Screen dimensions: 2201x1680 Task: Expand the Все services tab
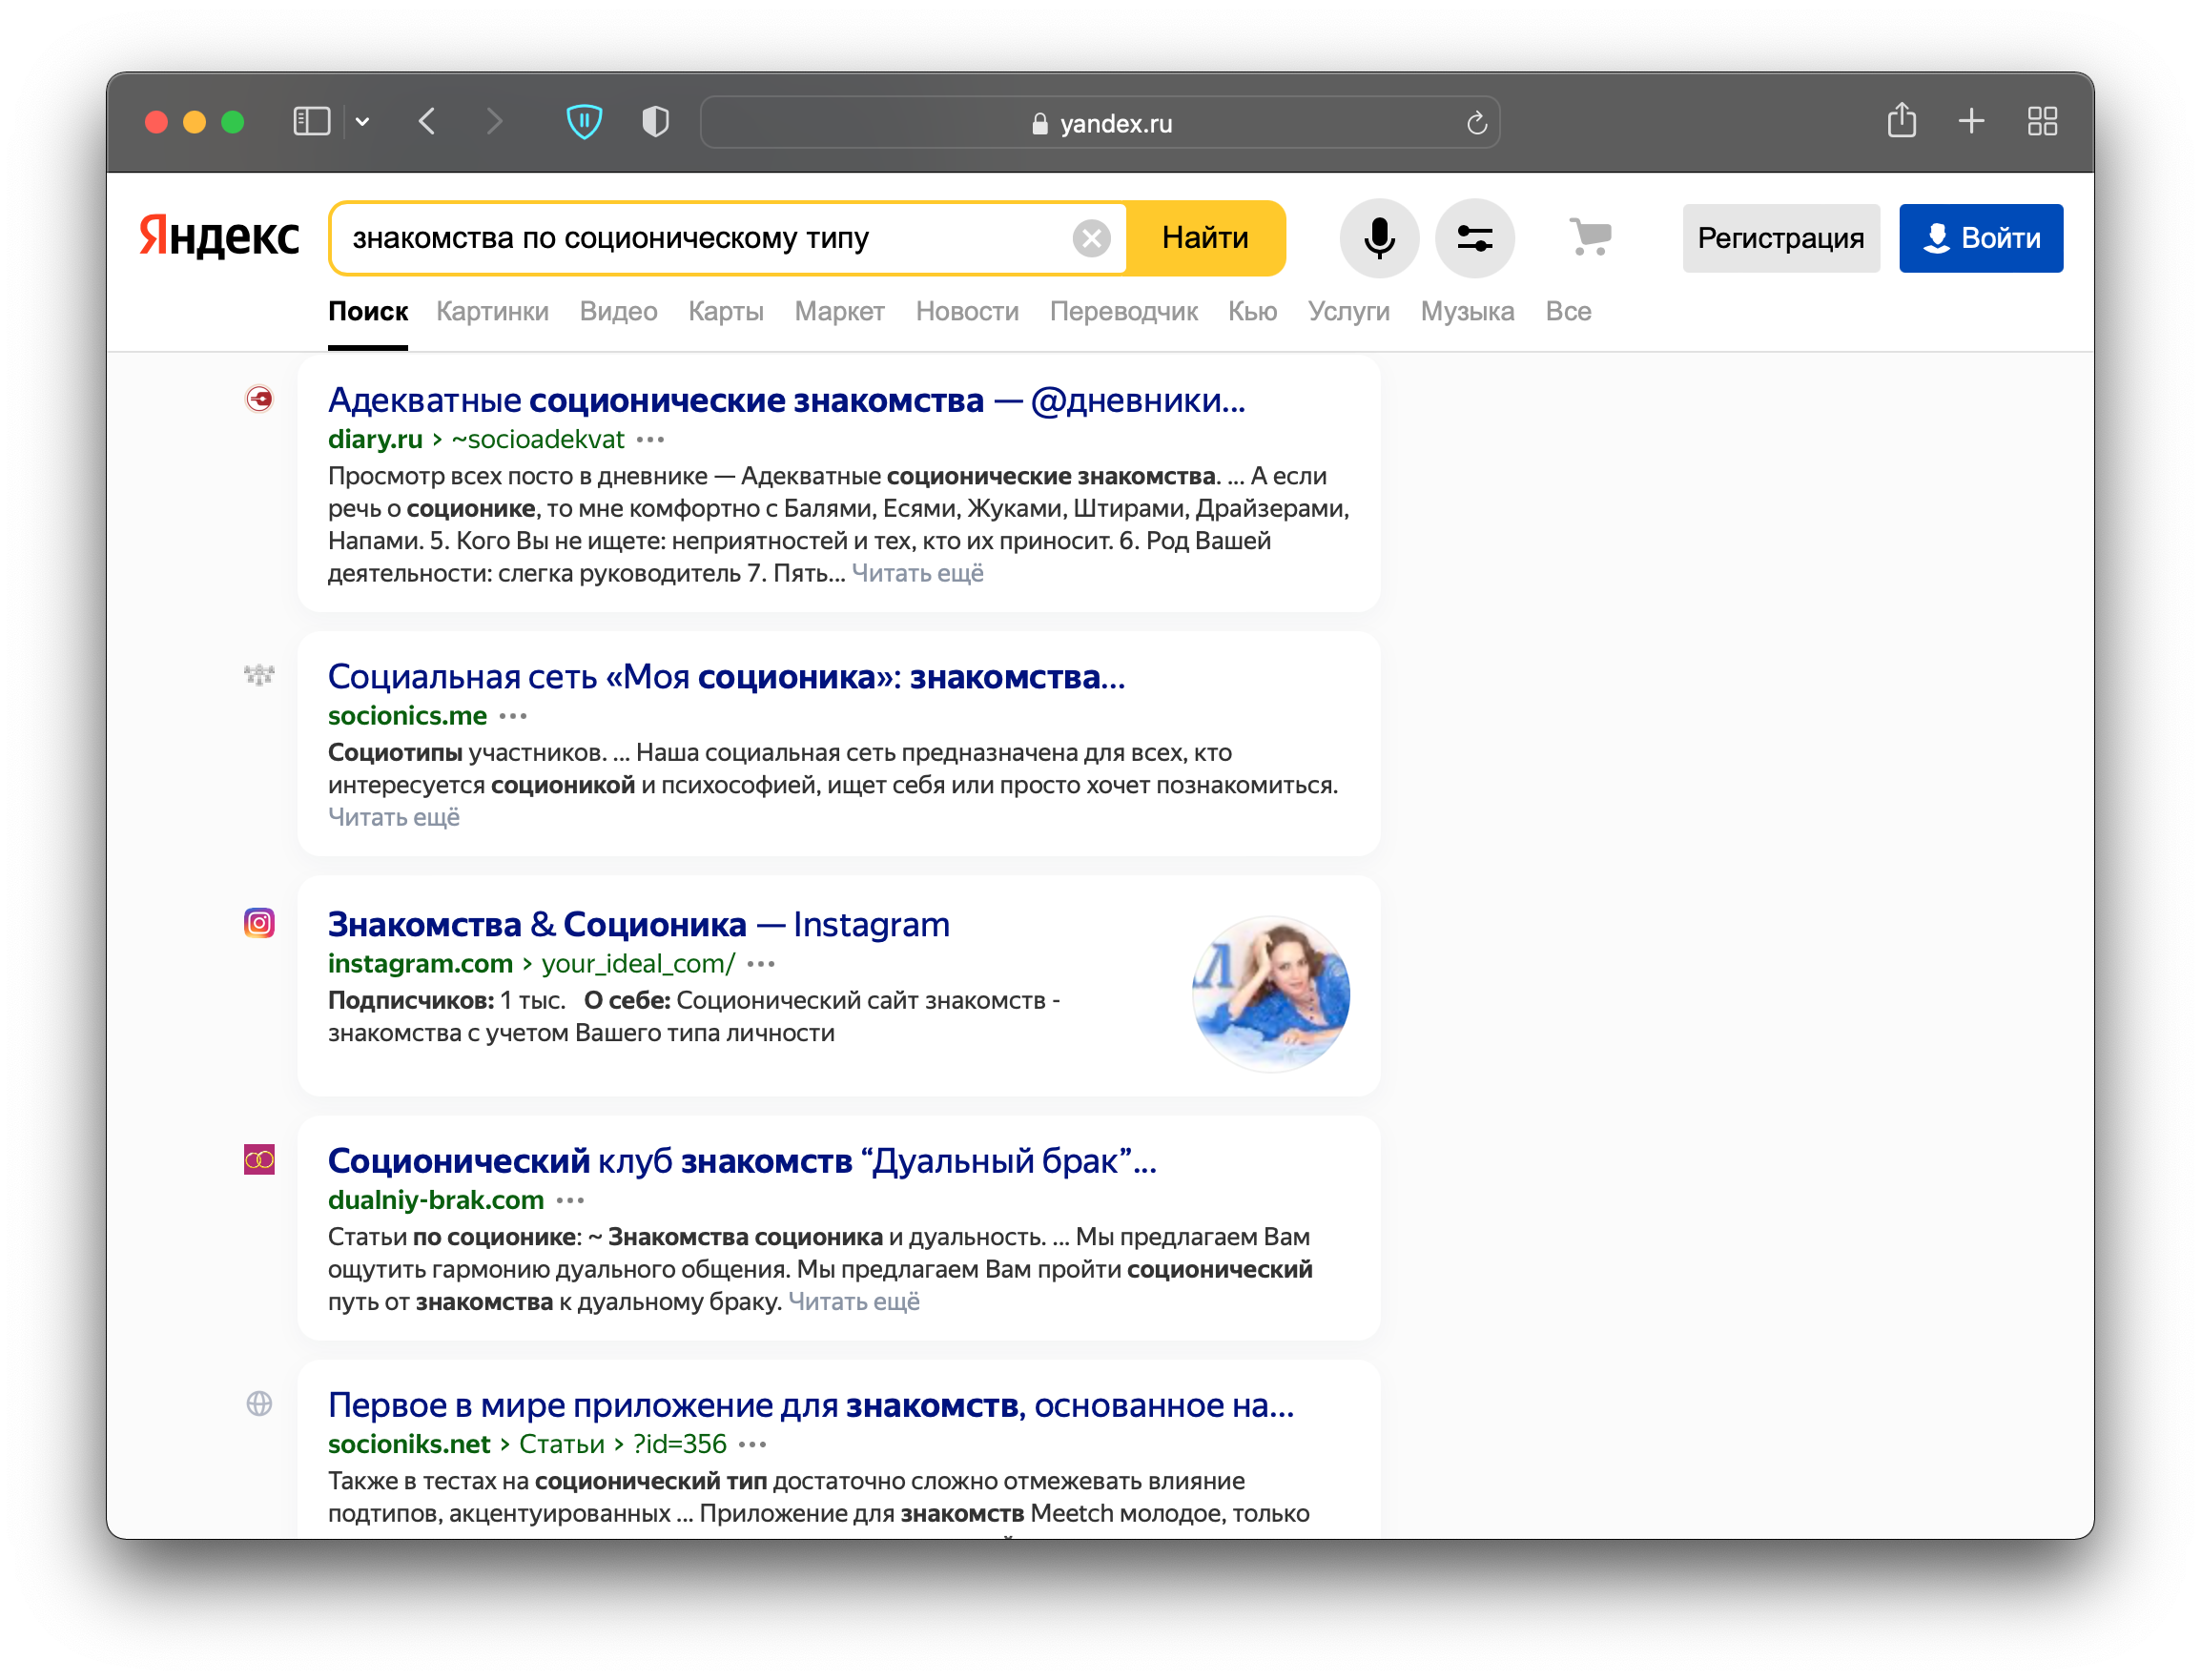click(1568, 312)
